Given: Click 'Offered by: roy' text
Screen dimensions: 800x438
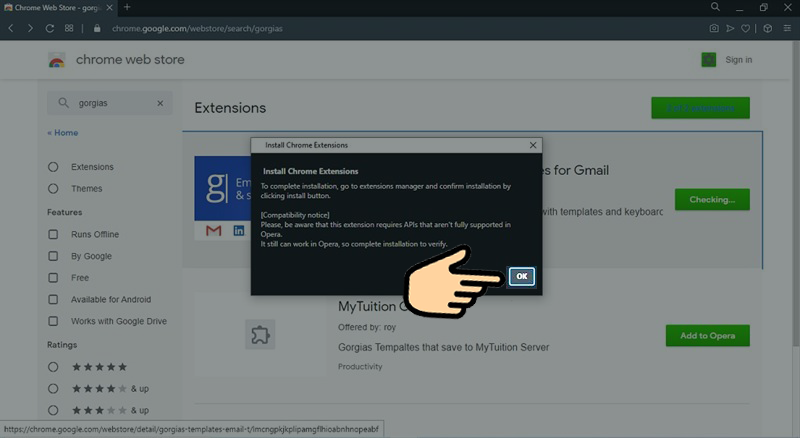Looking at the screenshot, I should click(366, 327).
